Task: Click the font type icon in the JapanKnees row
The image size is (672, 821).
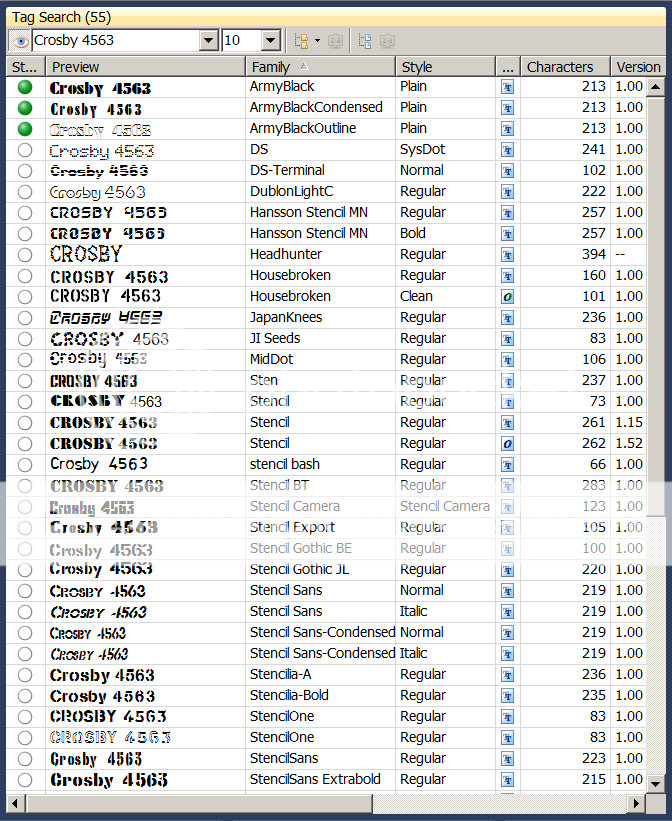Action: click(508, 318)
